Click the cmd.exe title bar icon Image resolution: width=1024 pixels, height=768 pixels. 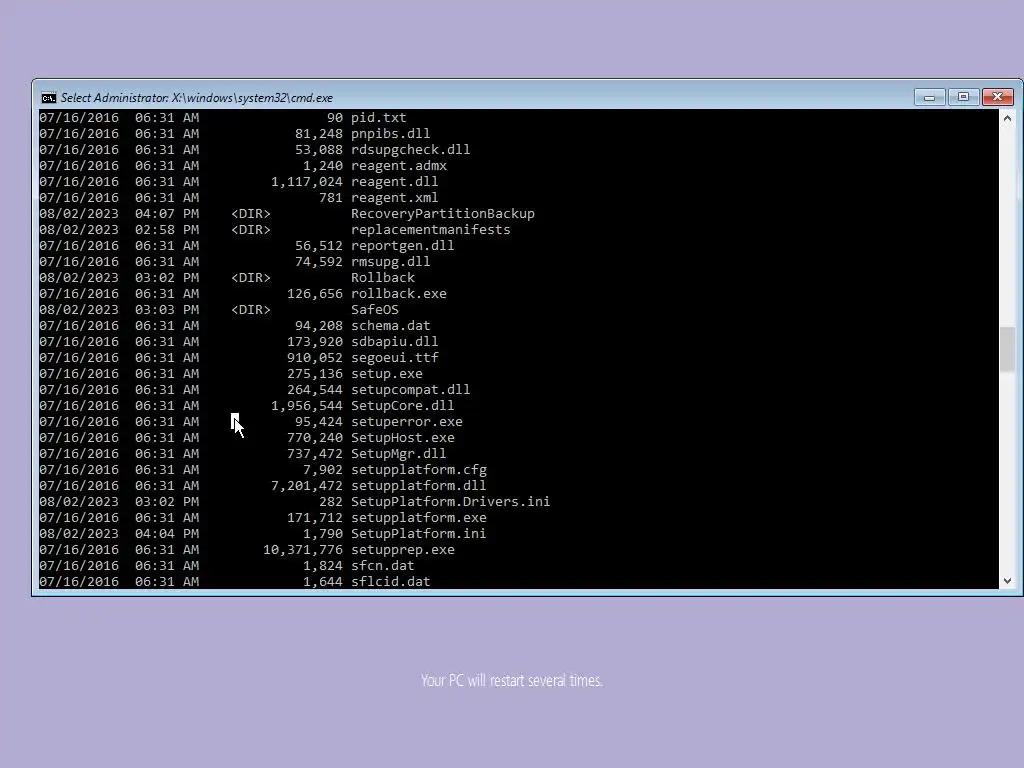(48, 98)
